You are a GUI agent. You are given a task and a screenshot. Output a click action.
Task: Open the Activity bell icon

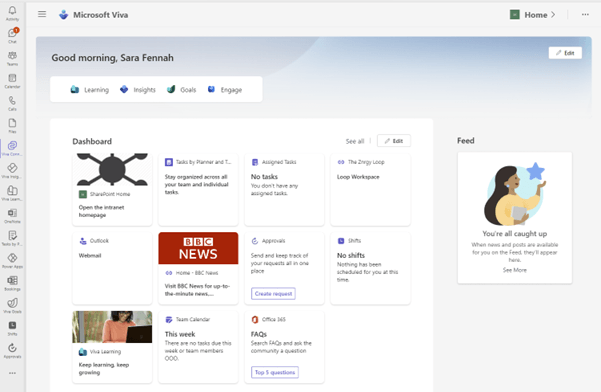coord(12,13)
